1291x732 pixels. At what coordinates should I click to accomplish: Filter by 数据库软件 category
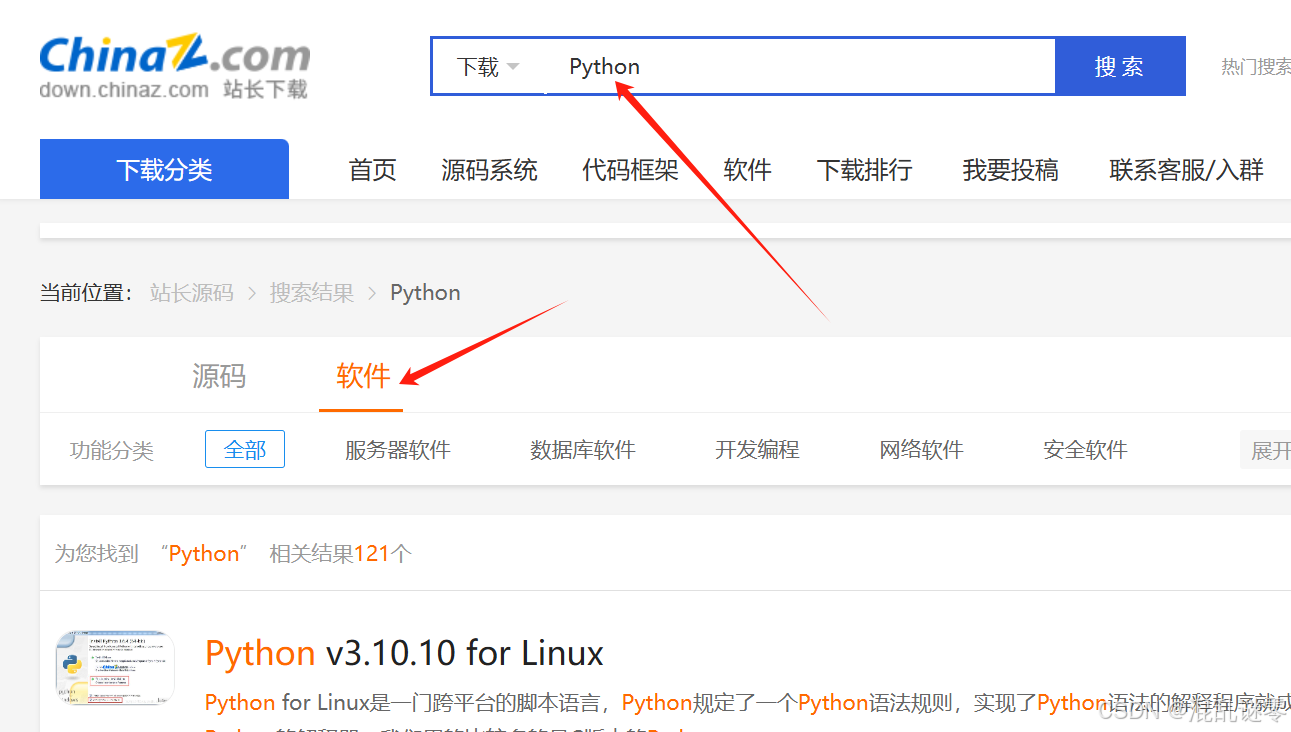click(583, 450)
